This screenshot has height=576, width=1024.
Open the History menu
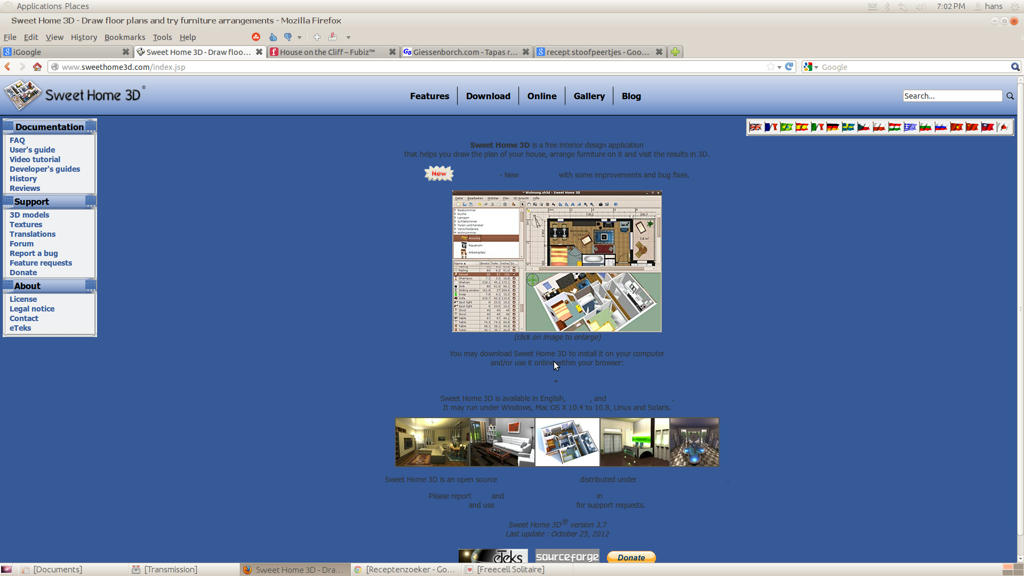coord(84,37)
